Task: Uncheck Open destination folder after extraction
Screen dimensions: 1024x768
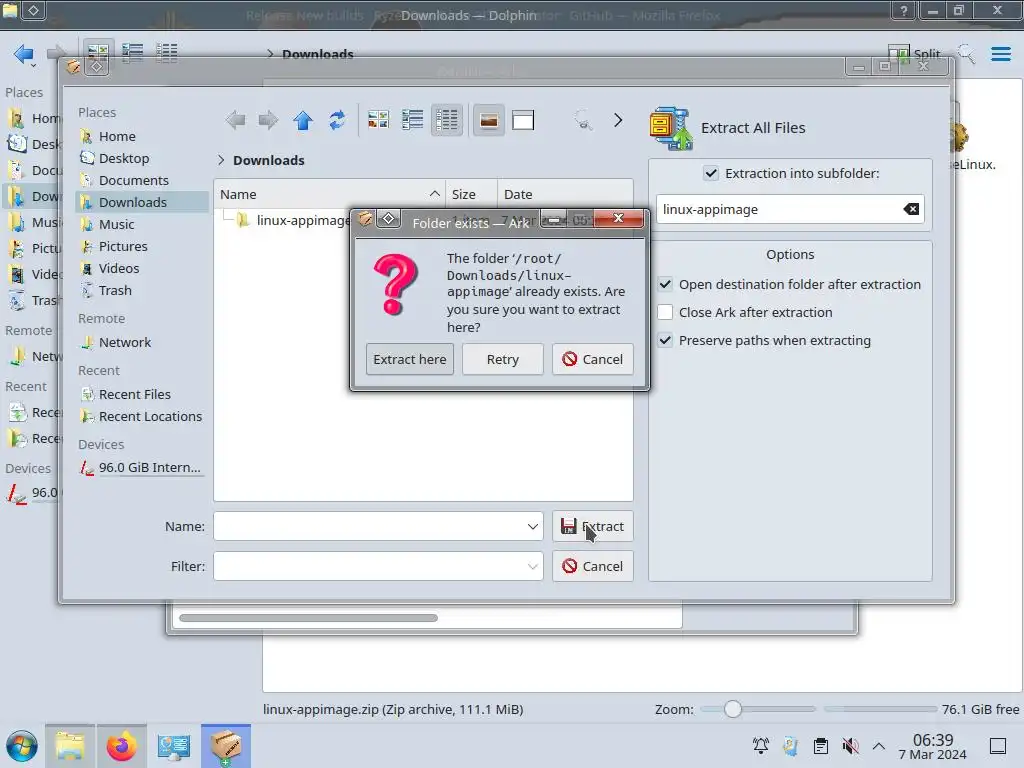Action: [x=665, y=284]
